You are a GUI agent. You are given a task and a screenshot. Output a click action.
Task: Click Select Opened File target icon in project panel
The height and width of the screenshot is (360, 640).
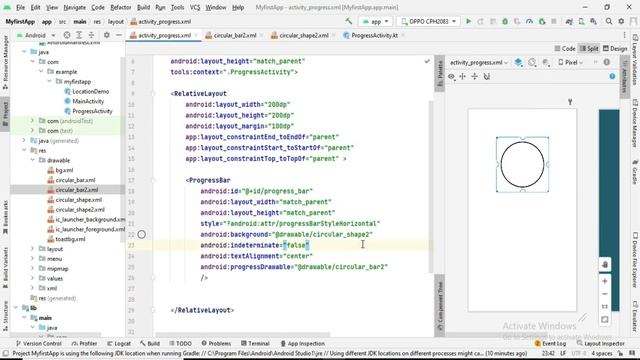[67, 35]
